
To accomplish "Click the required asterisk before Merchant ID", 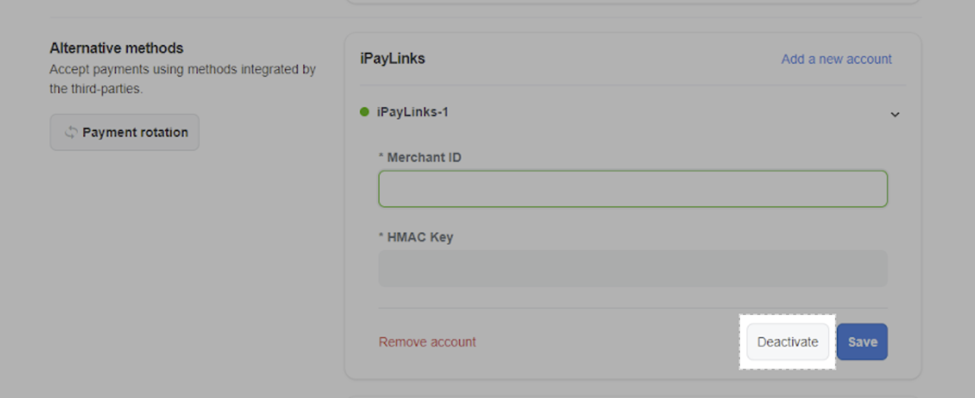I will pos(381,157).
